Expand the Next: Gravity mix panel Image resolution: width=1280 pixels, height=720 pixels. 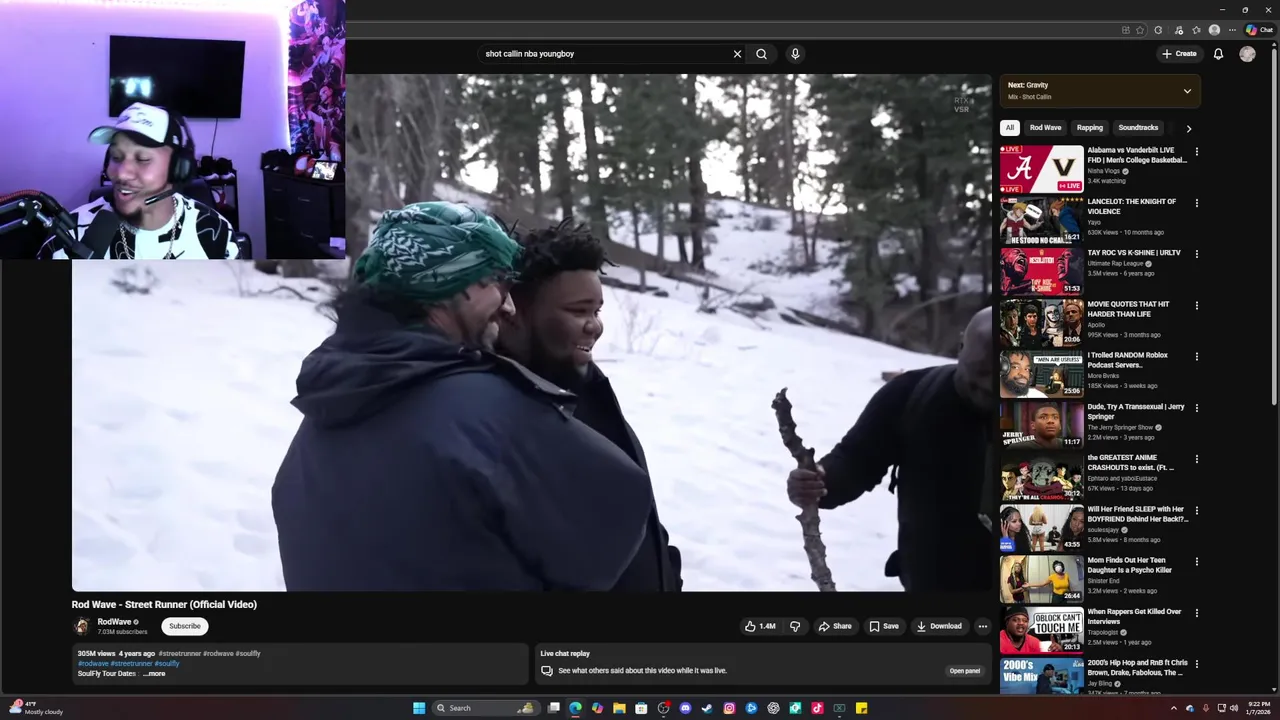click(1187, 91)
